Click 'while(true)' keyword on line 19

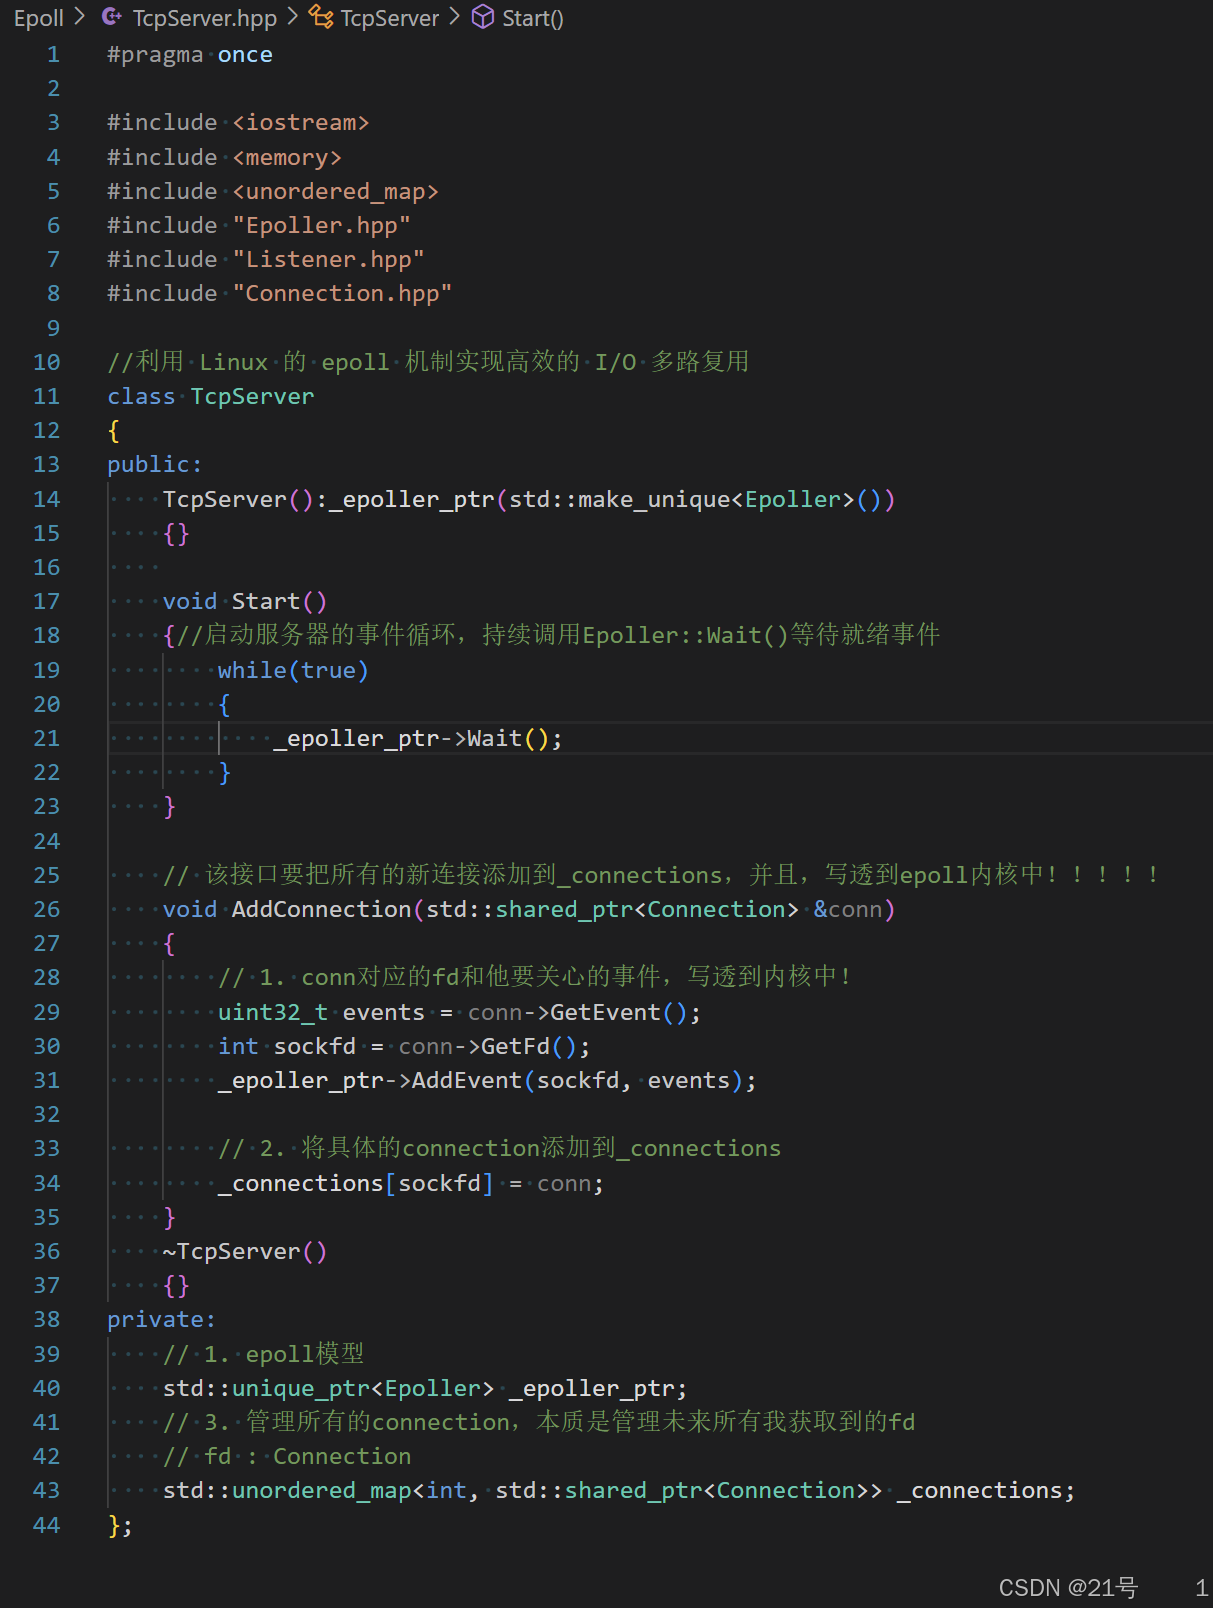293,670
